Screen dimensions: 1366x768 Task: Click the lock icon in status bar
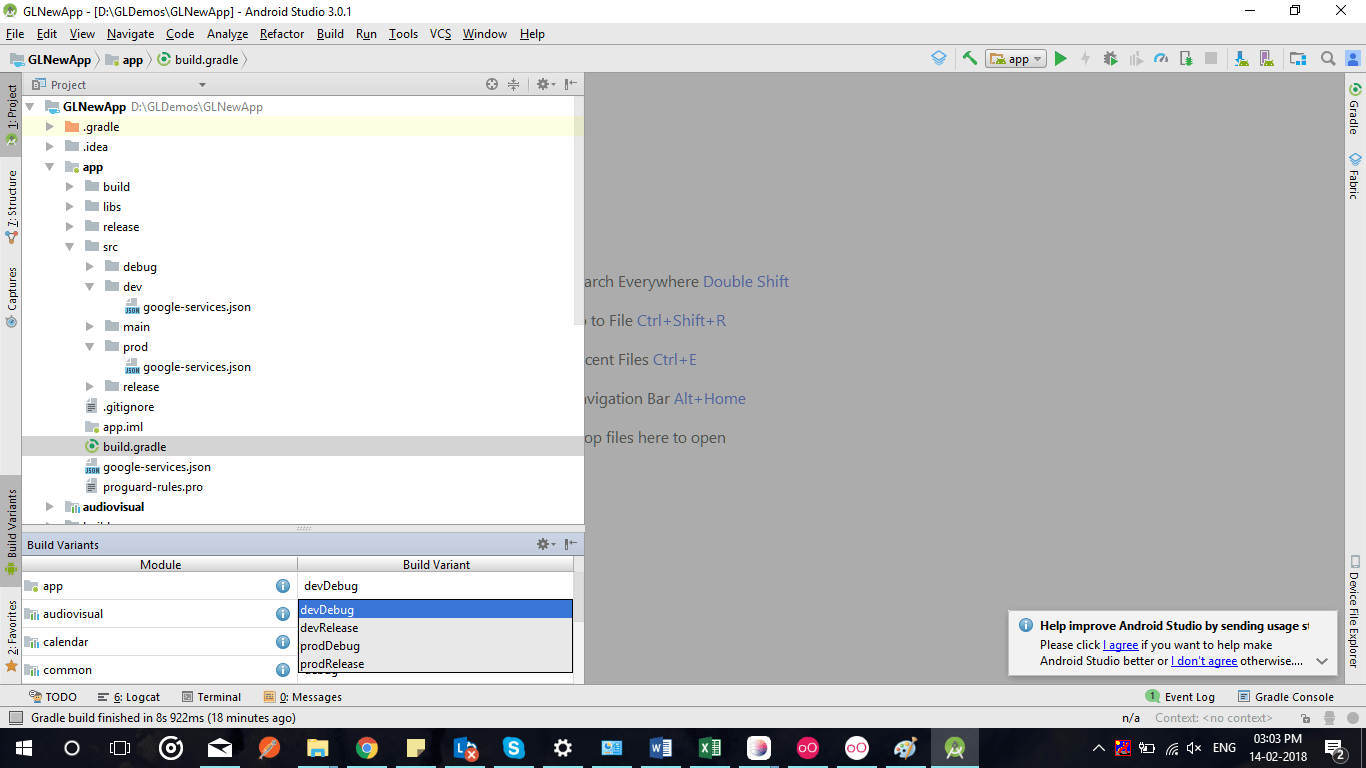pyautogui.click(x=1306, y=718)
